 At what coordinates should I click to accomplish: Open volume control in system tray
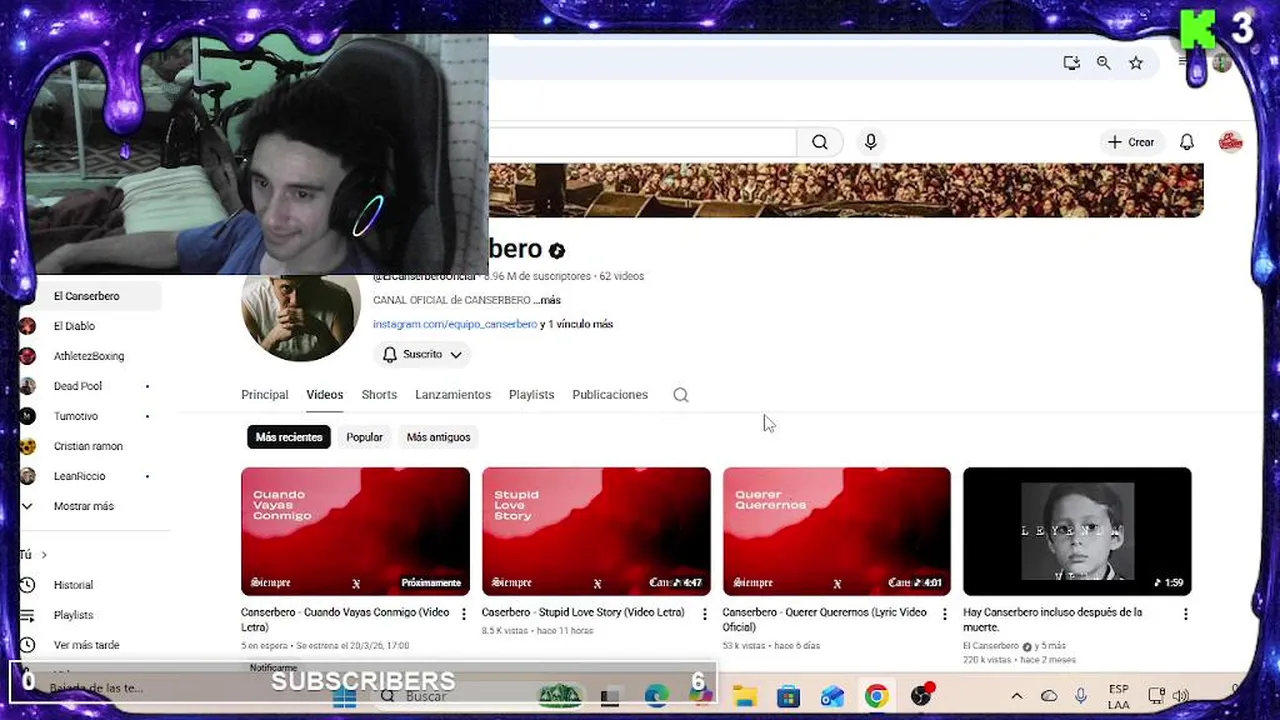[1181, 696]
